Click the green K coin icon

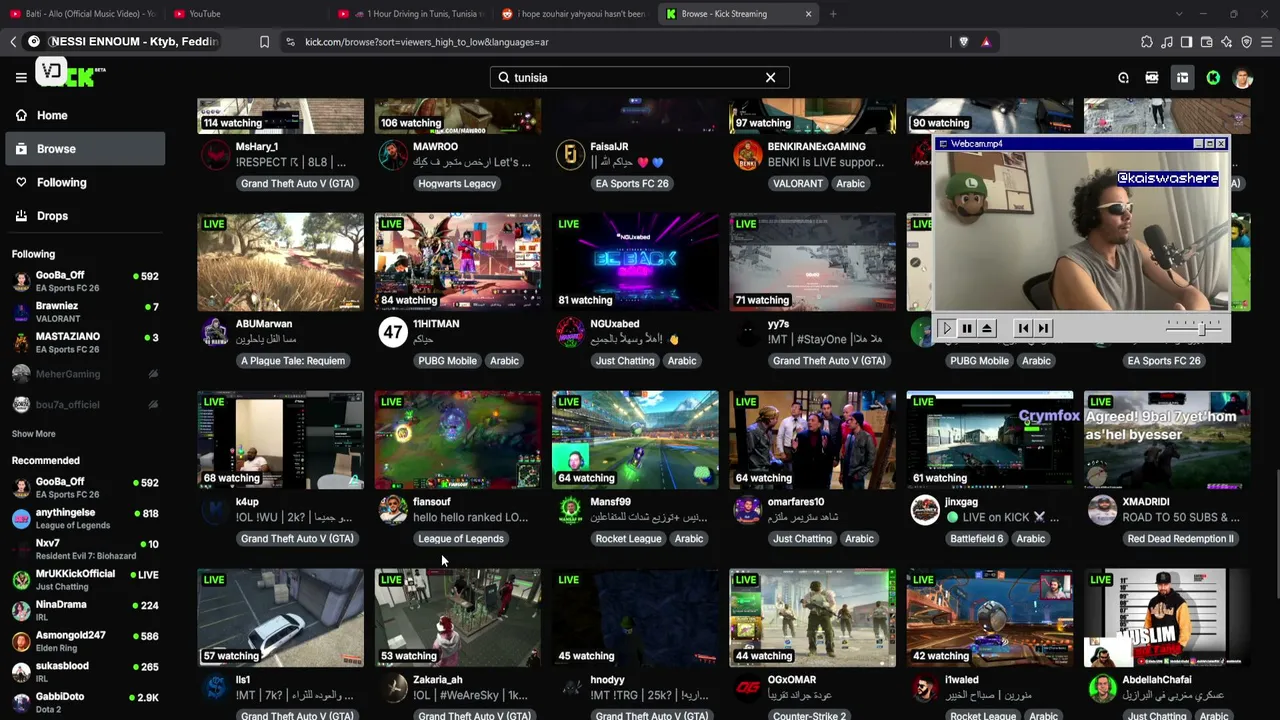[1213, 78]
